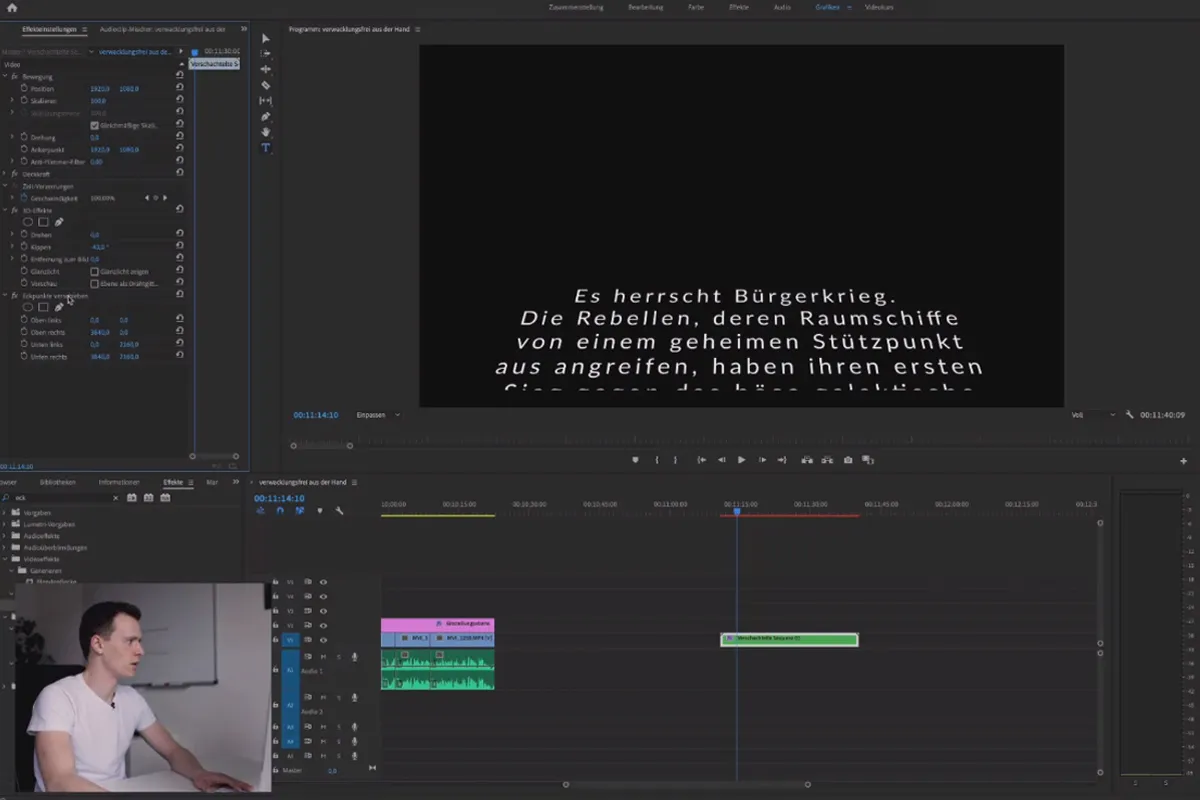Clear the effects search field

coord(115,497)
